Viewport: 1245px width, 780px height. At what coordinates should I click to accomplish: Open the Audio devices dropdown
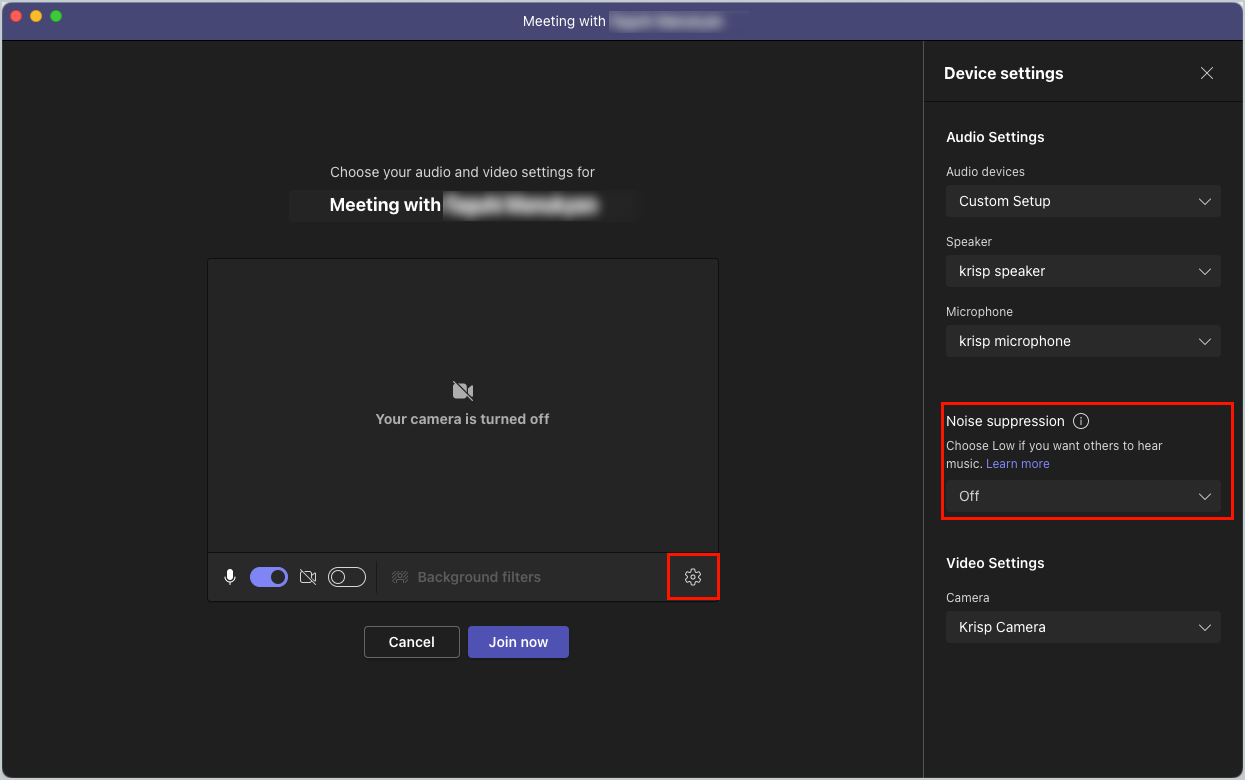click(x=1083, y=201)
